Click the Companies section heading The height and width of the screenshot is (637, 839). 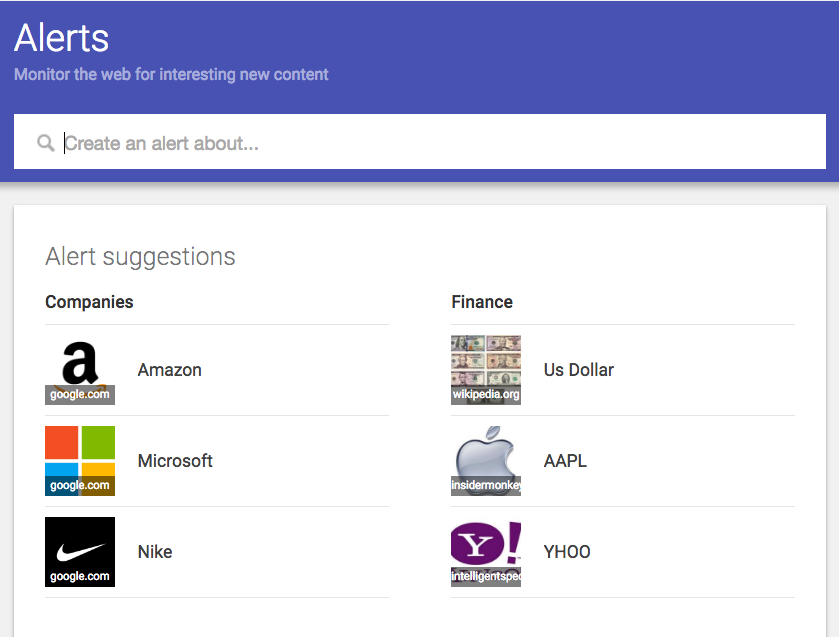coord(89,302)
